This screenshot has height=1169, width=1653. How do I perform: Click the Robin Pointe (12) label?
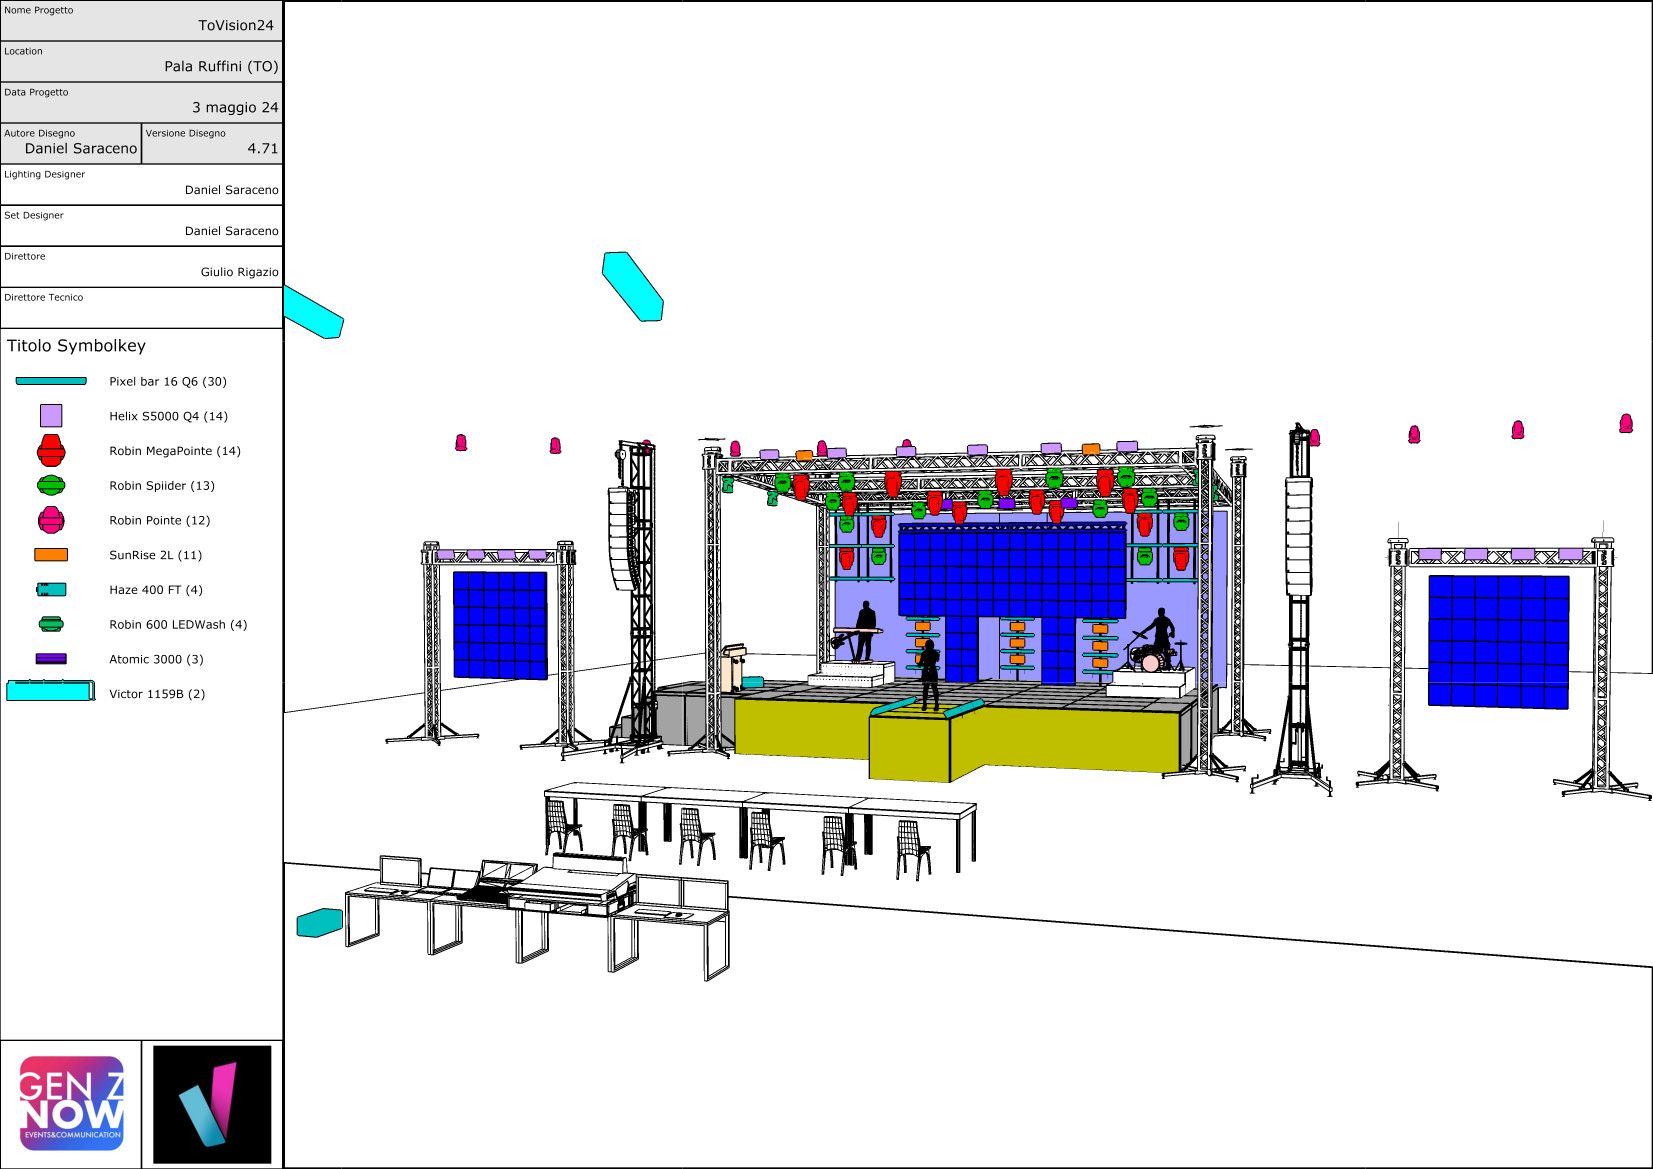(160, 521)
